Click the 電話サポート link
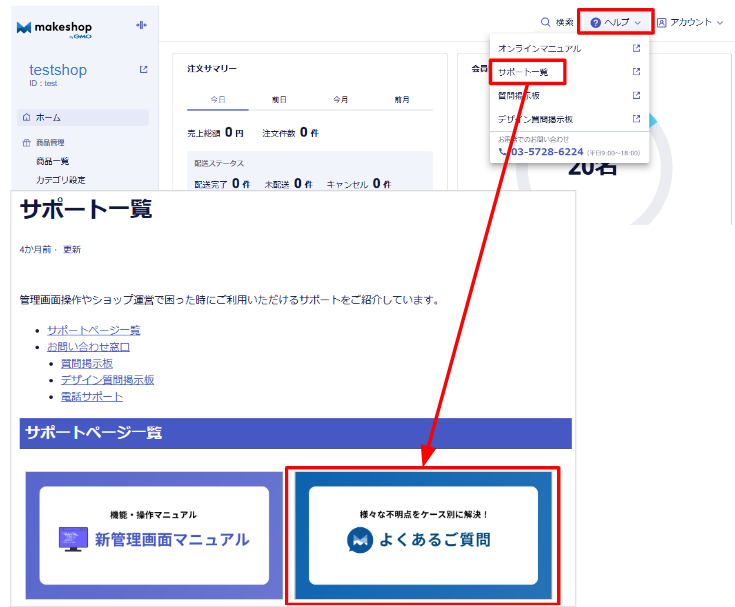735x607 pixels. 92,397
